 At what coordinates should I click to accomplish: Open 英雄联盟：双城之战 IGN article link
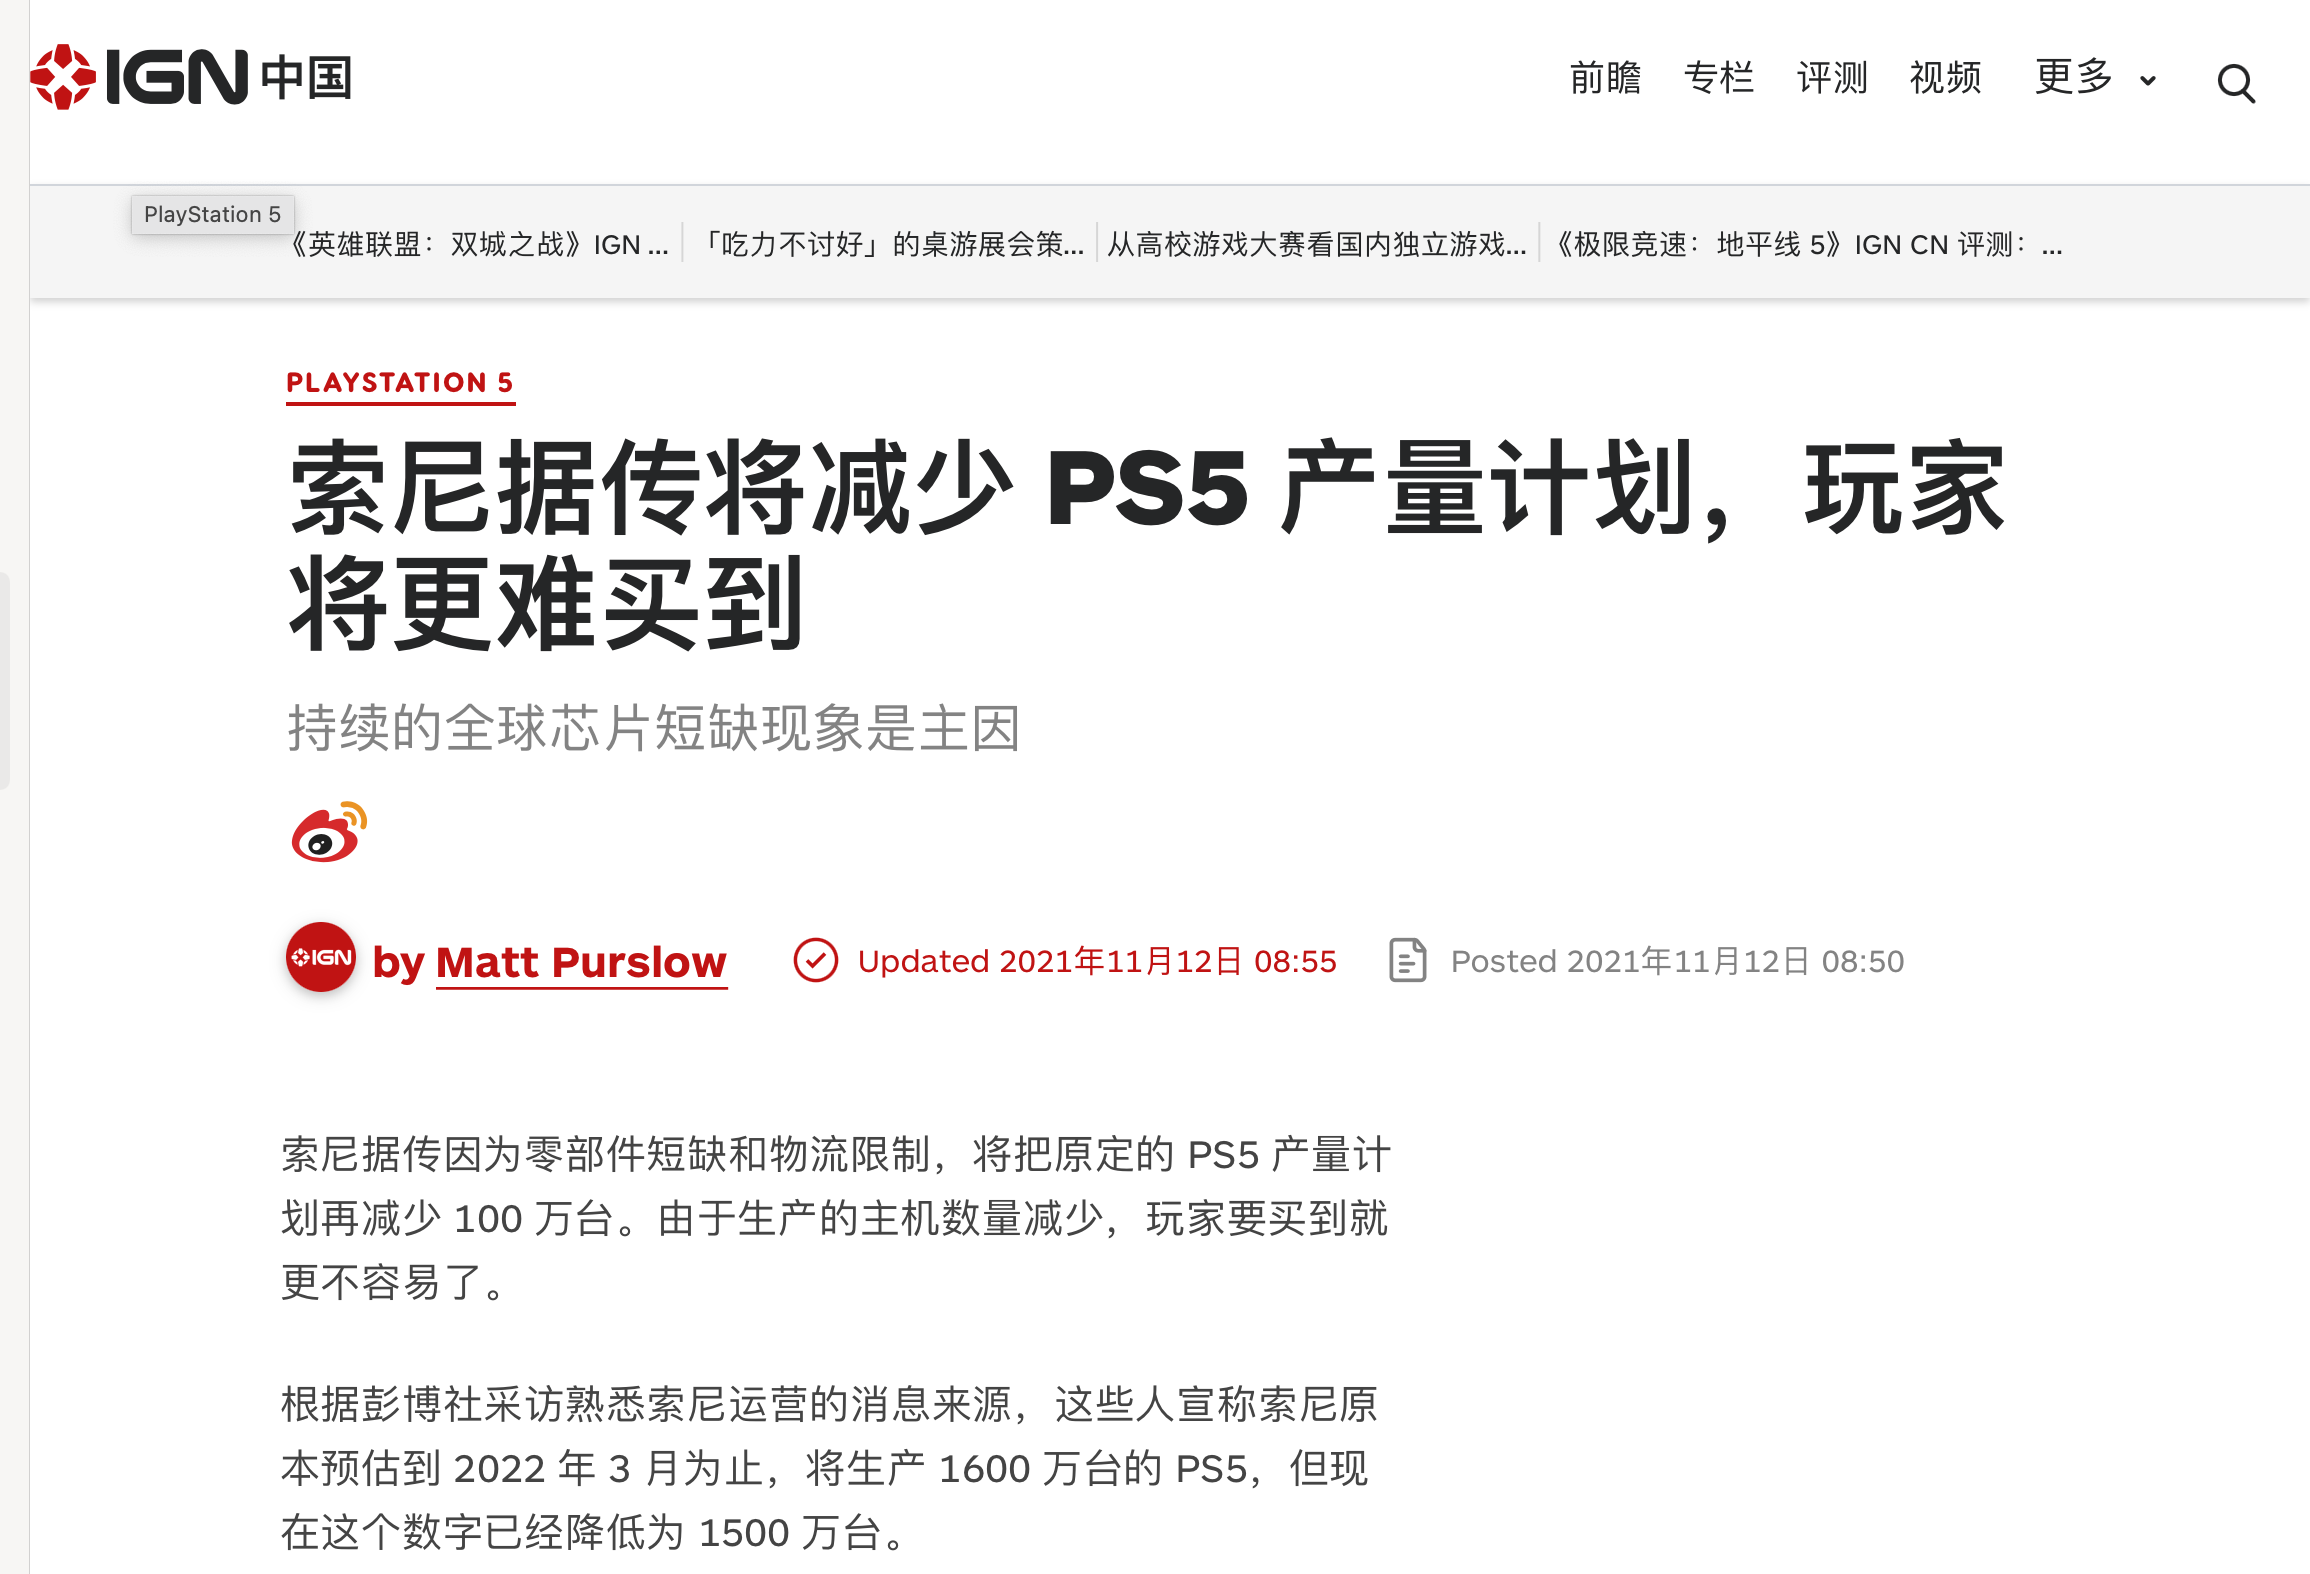(x=480, y=245)
